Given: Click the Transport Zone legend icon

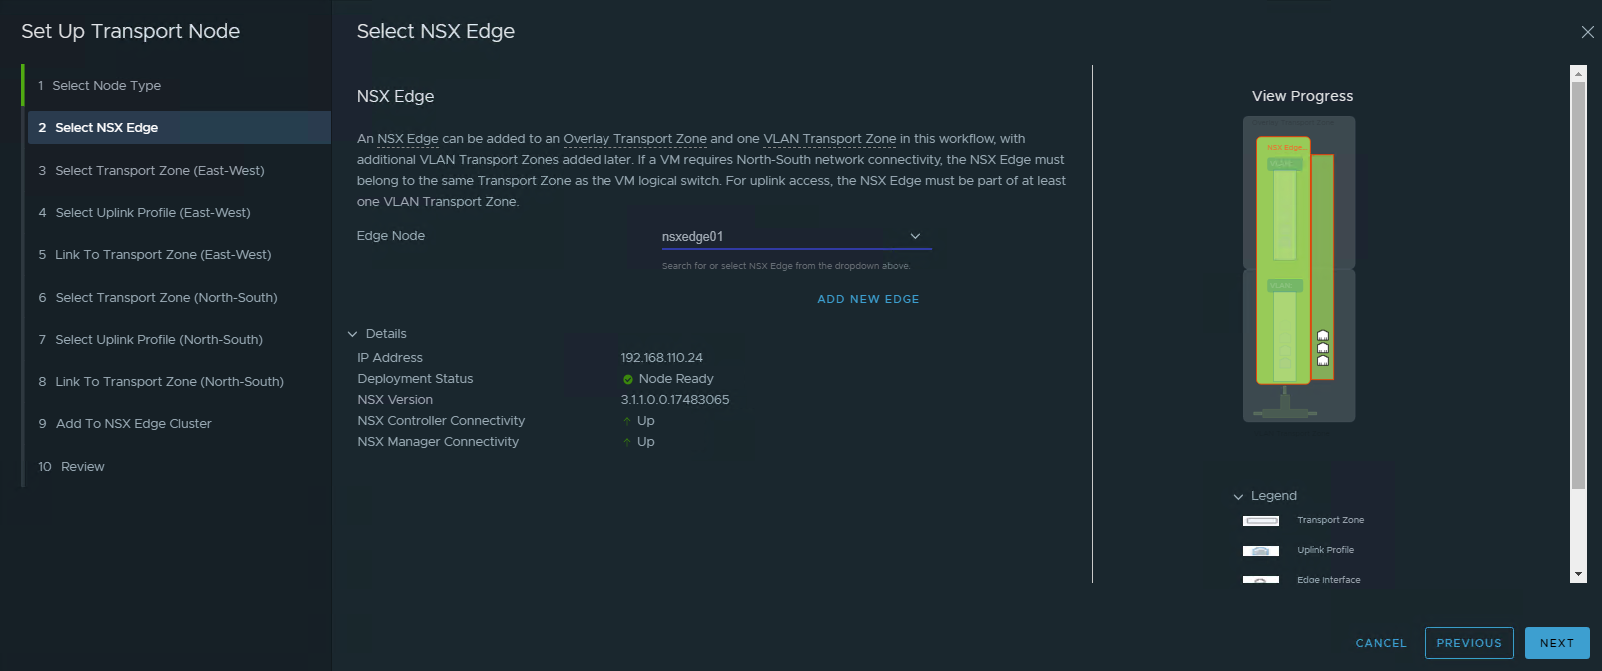Looking at the screenshot, I should pos(1260,521).
